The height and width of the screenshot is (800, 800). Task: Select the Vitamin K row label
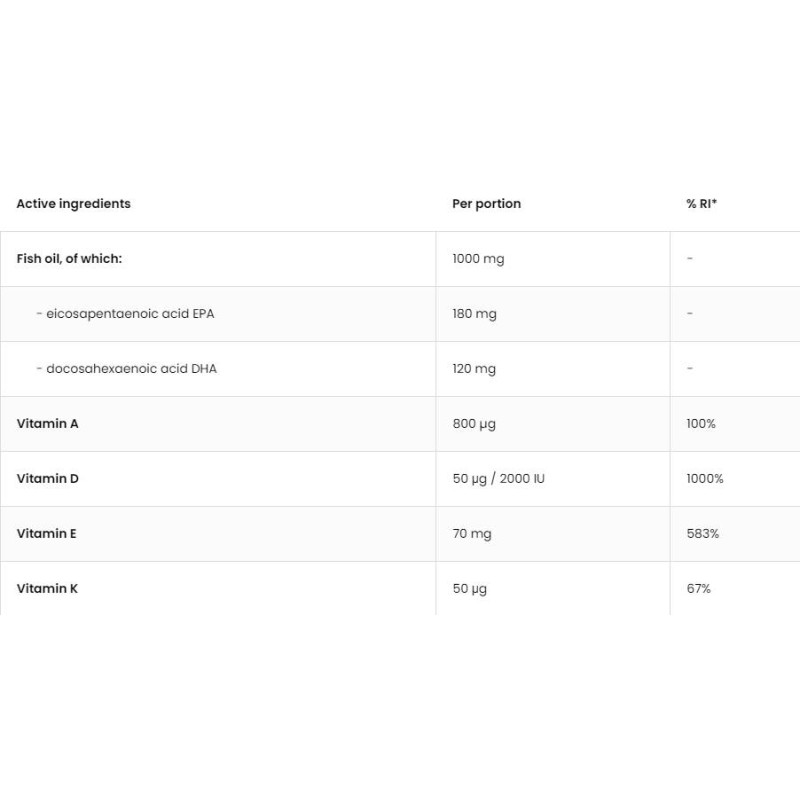pyautogui.click(x=47, y=589)
